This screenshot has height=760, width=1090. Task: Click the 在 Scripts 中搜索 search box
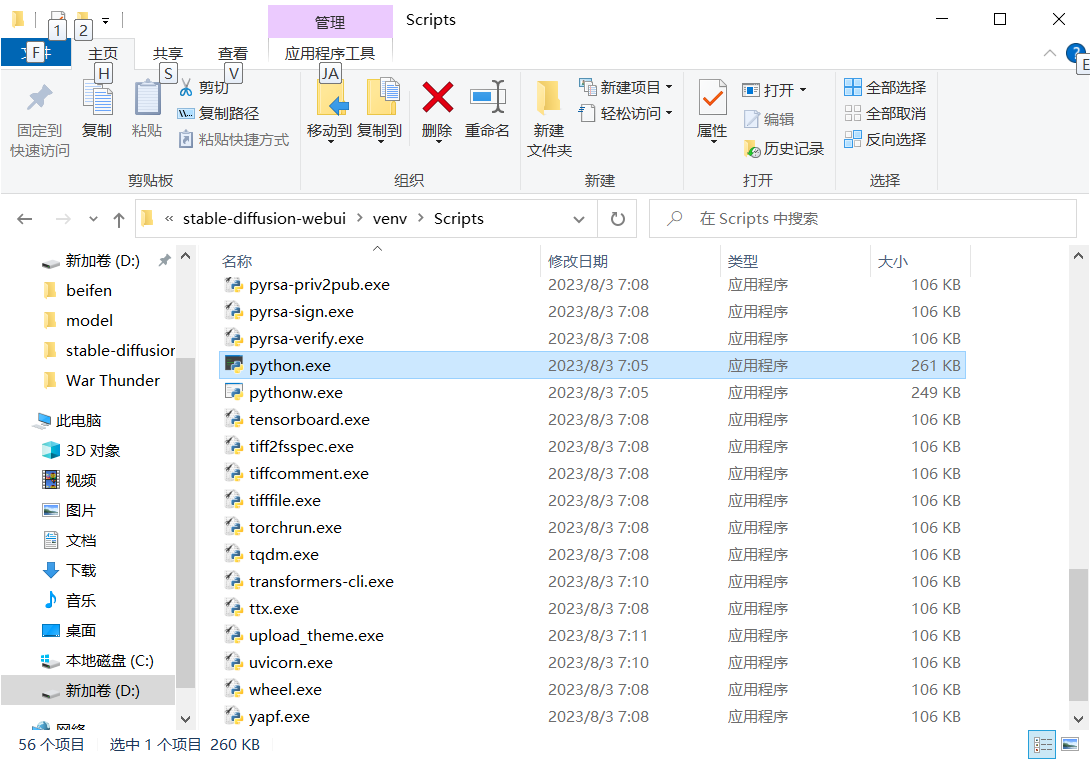(x=863, y=219)
